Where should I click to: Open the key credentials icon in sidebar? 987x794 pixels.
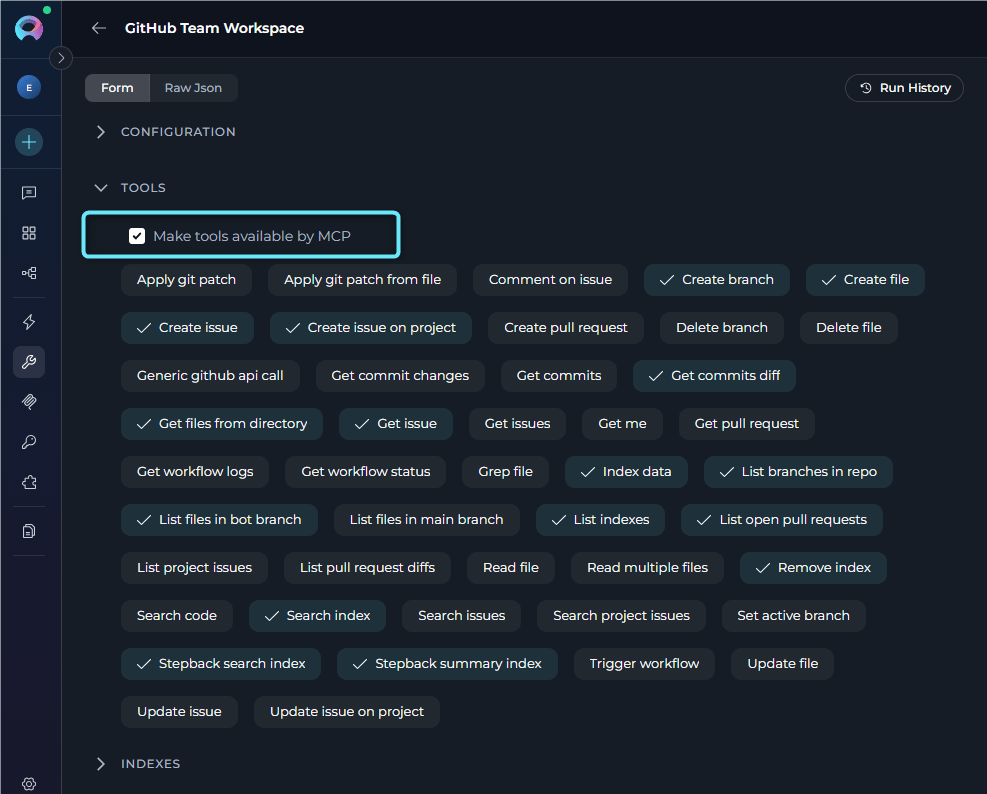coord(29,442)
